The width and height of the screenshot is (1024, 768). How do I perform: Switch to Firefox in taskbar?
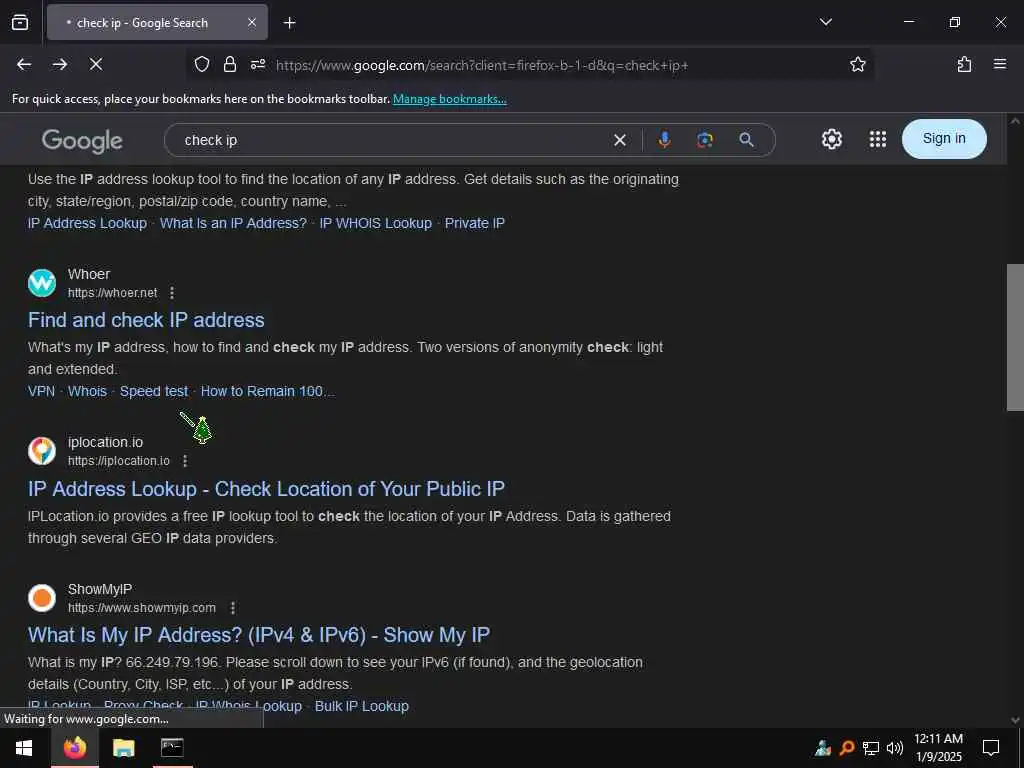(74, 748)
